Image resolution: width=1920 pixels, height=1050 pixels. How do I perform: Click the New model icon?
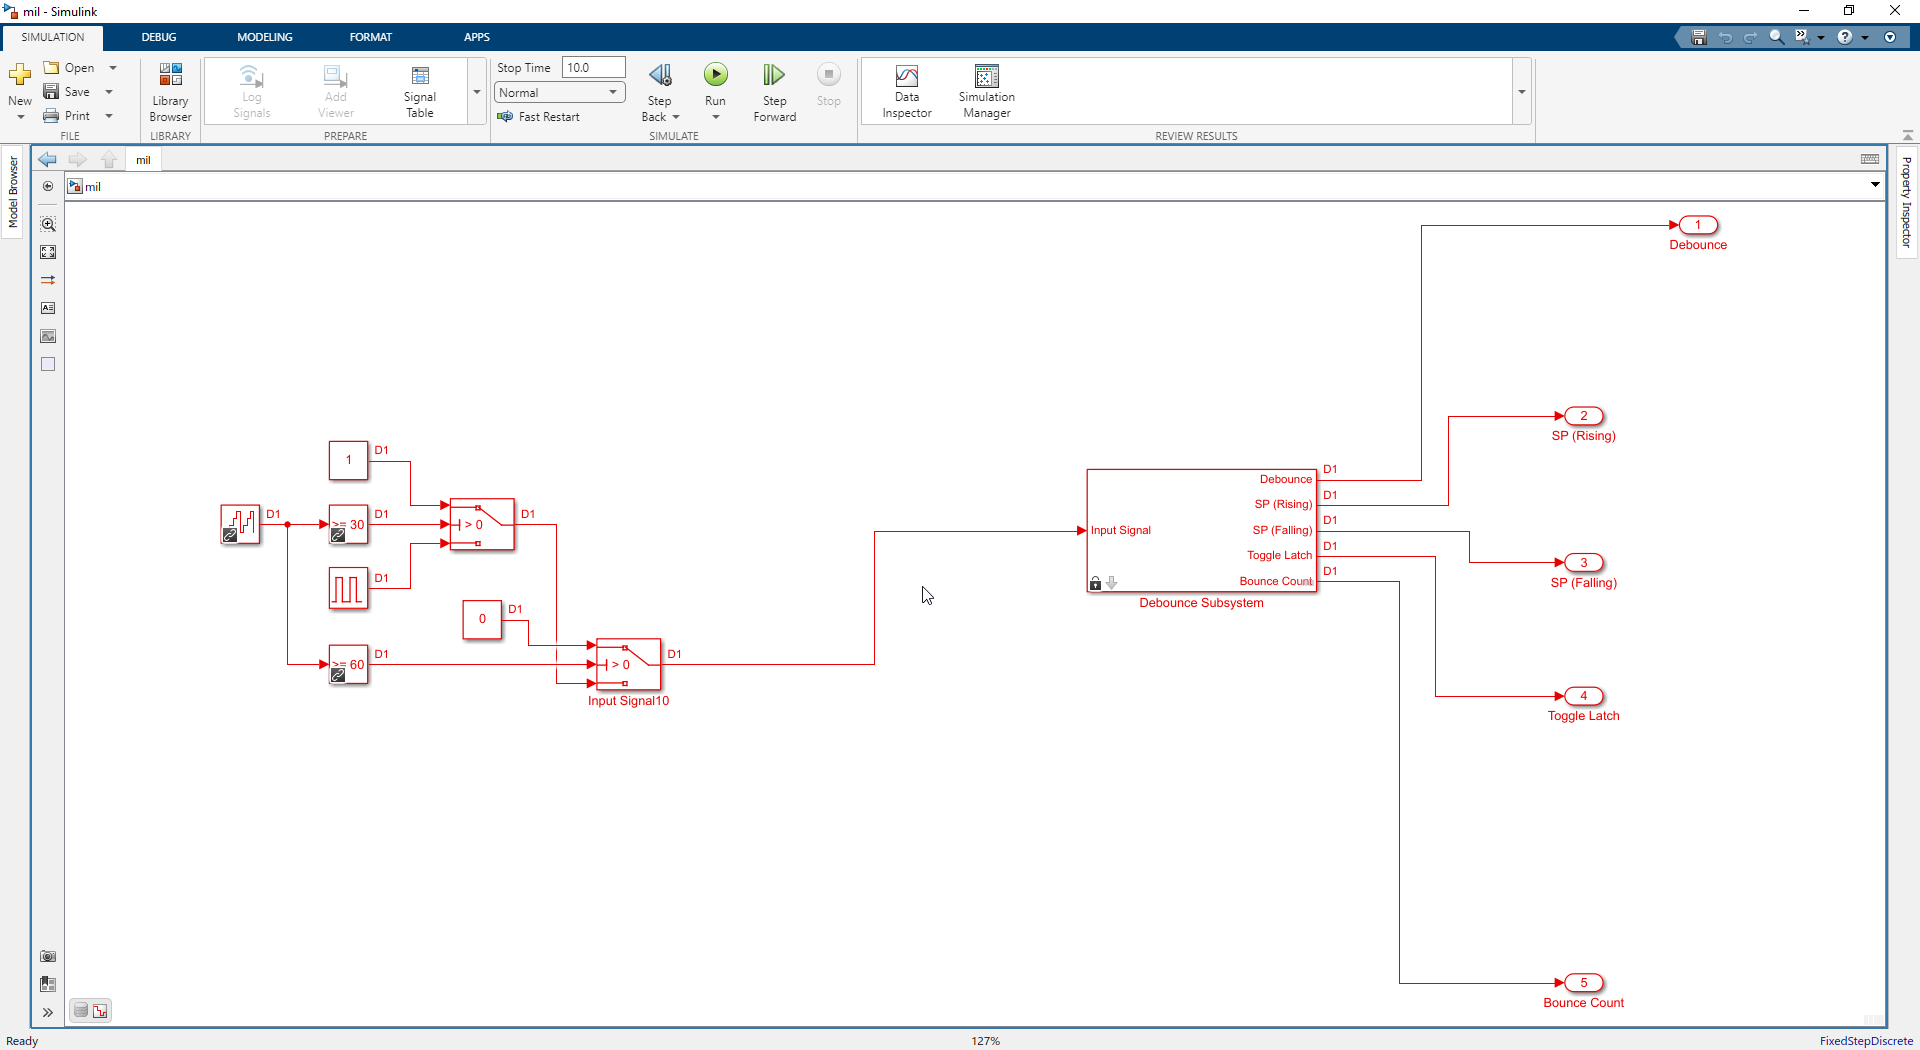(20, 75)
